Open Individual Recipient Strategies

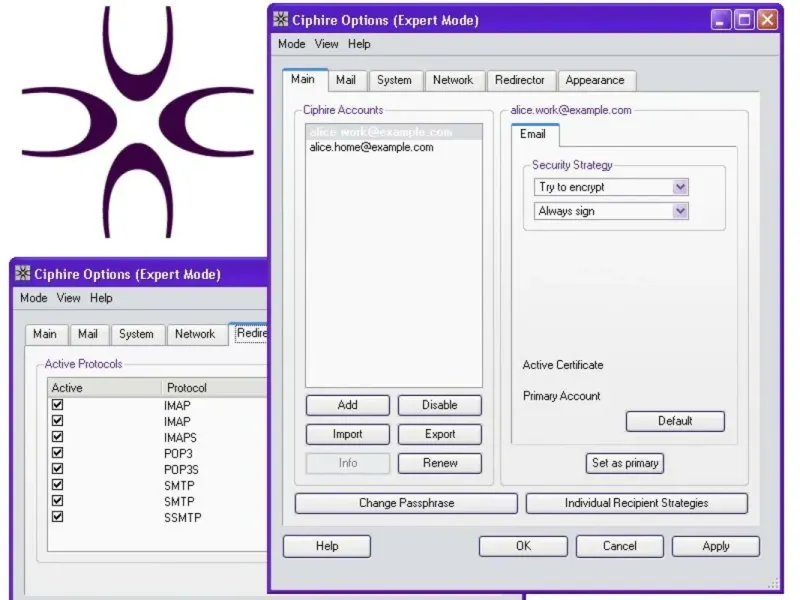(x=636, y=503)
